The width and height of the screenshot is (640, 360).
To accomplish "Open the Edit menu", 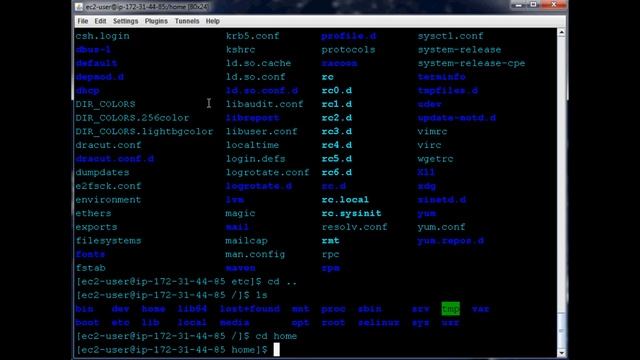I will coord(100,21).
